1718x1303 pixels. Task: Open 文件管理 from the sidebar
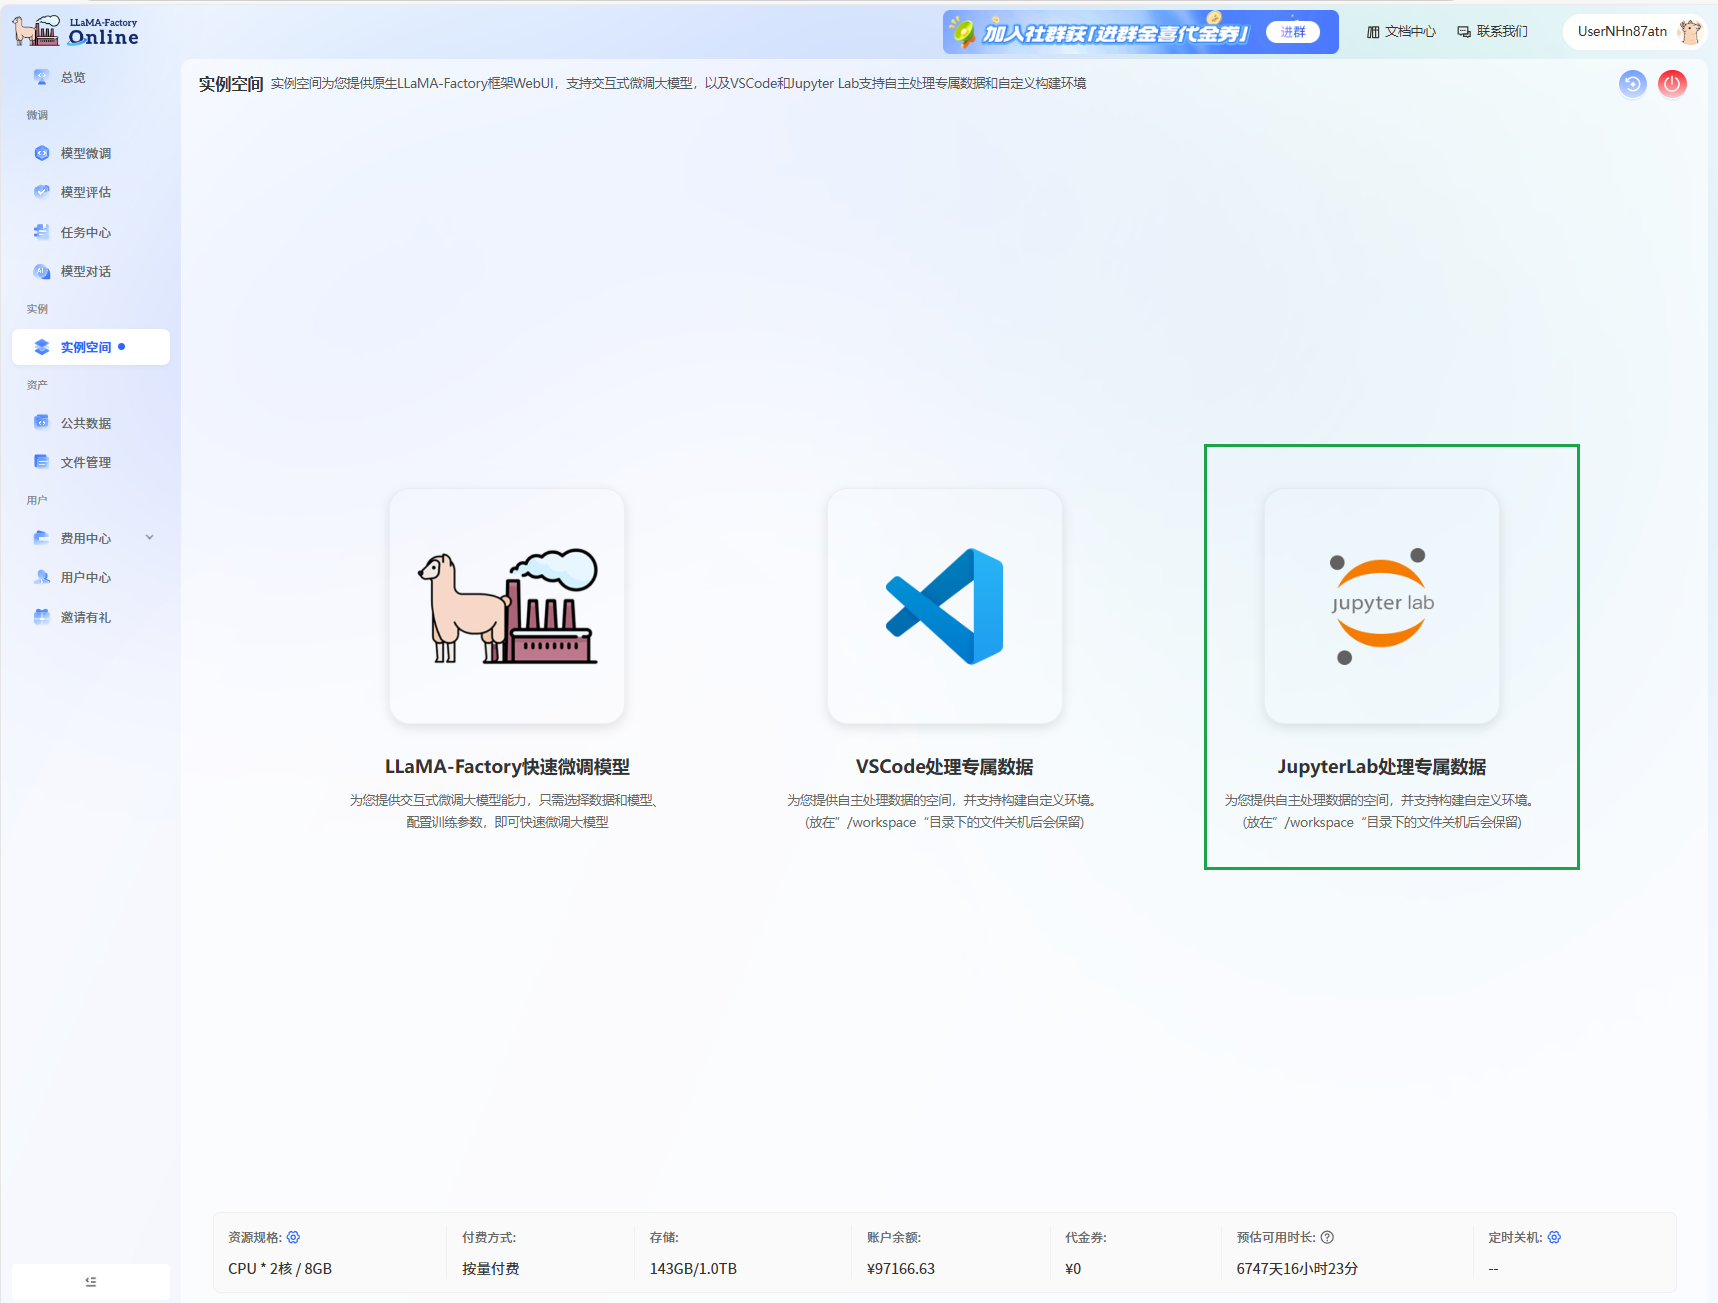pyautogui.click(x=86, y=462)
